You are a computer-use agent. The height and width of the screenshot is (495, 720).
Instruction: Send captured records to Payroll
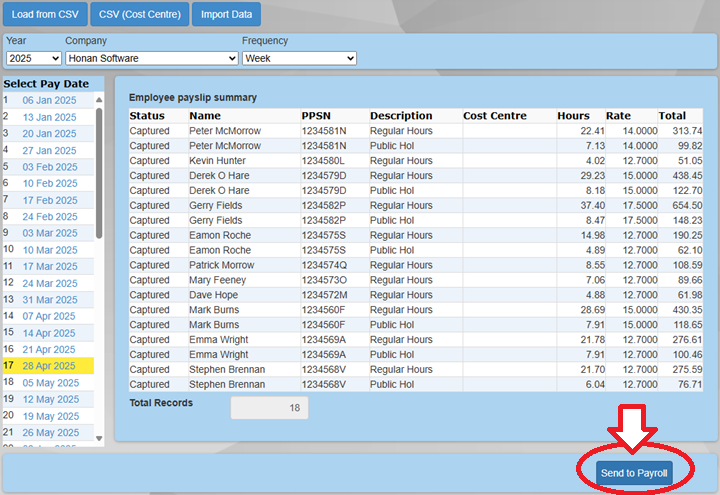pyautogui.click(x=633, y=472)
